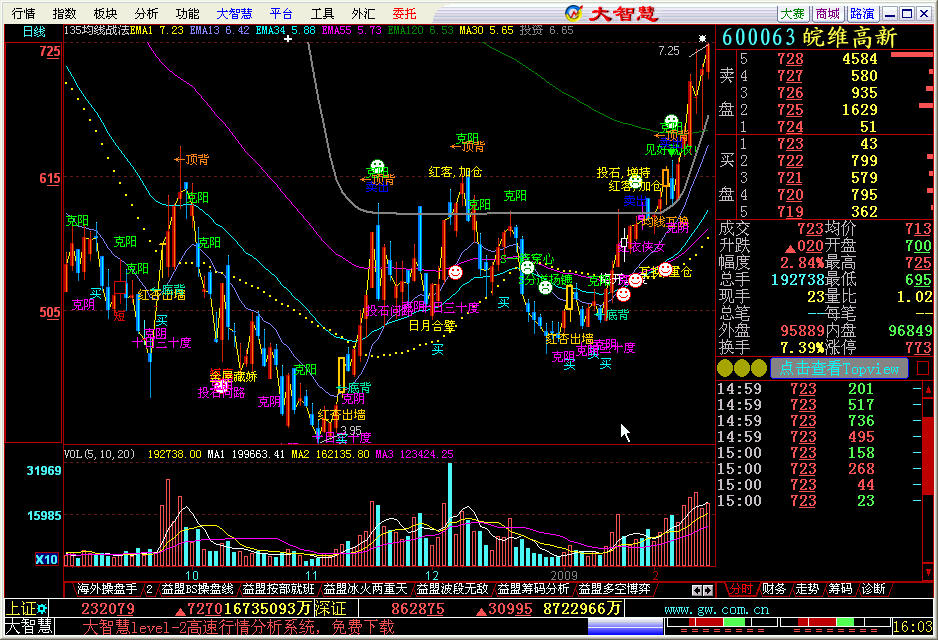Click the 135均线战法 indicator title
938x640 pixels.
pyautogui.click(x=96, y=30)
